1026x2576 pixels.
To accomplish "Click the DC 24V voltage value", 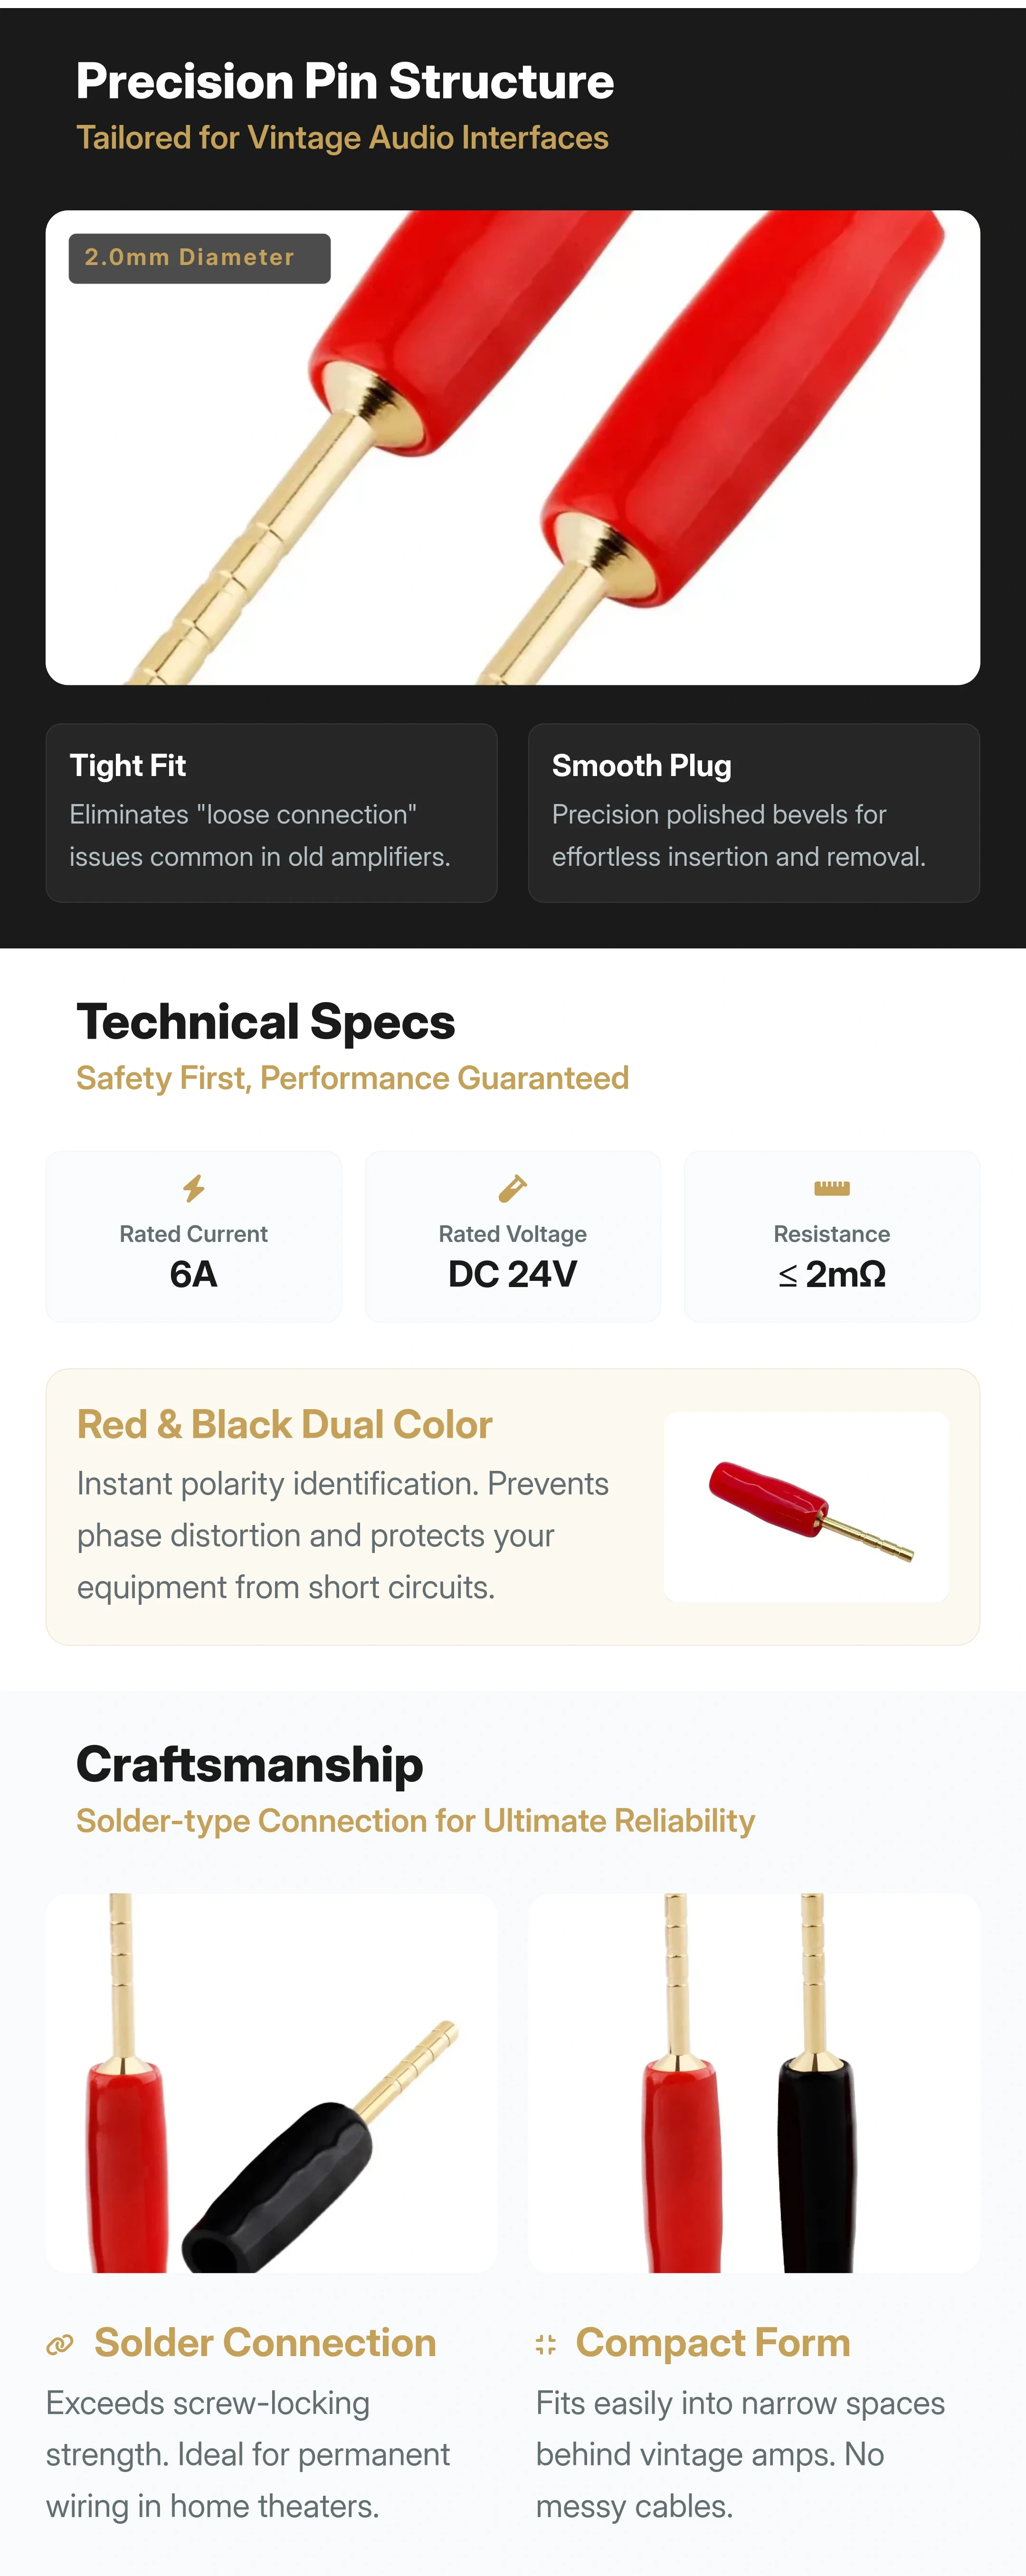I will pos(512,1274).
